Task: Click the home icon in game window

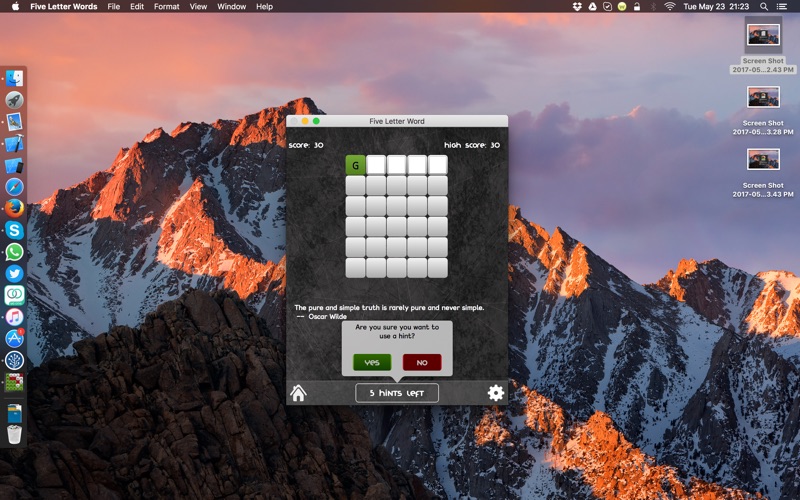Action: 298,393
